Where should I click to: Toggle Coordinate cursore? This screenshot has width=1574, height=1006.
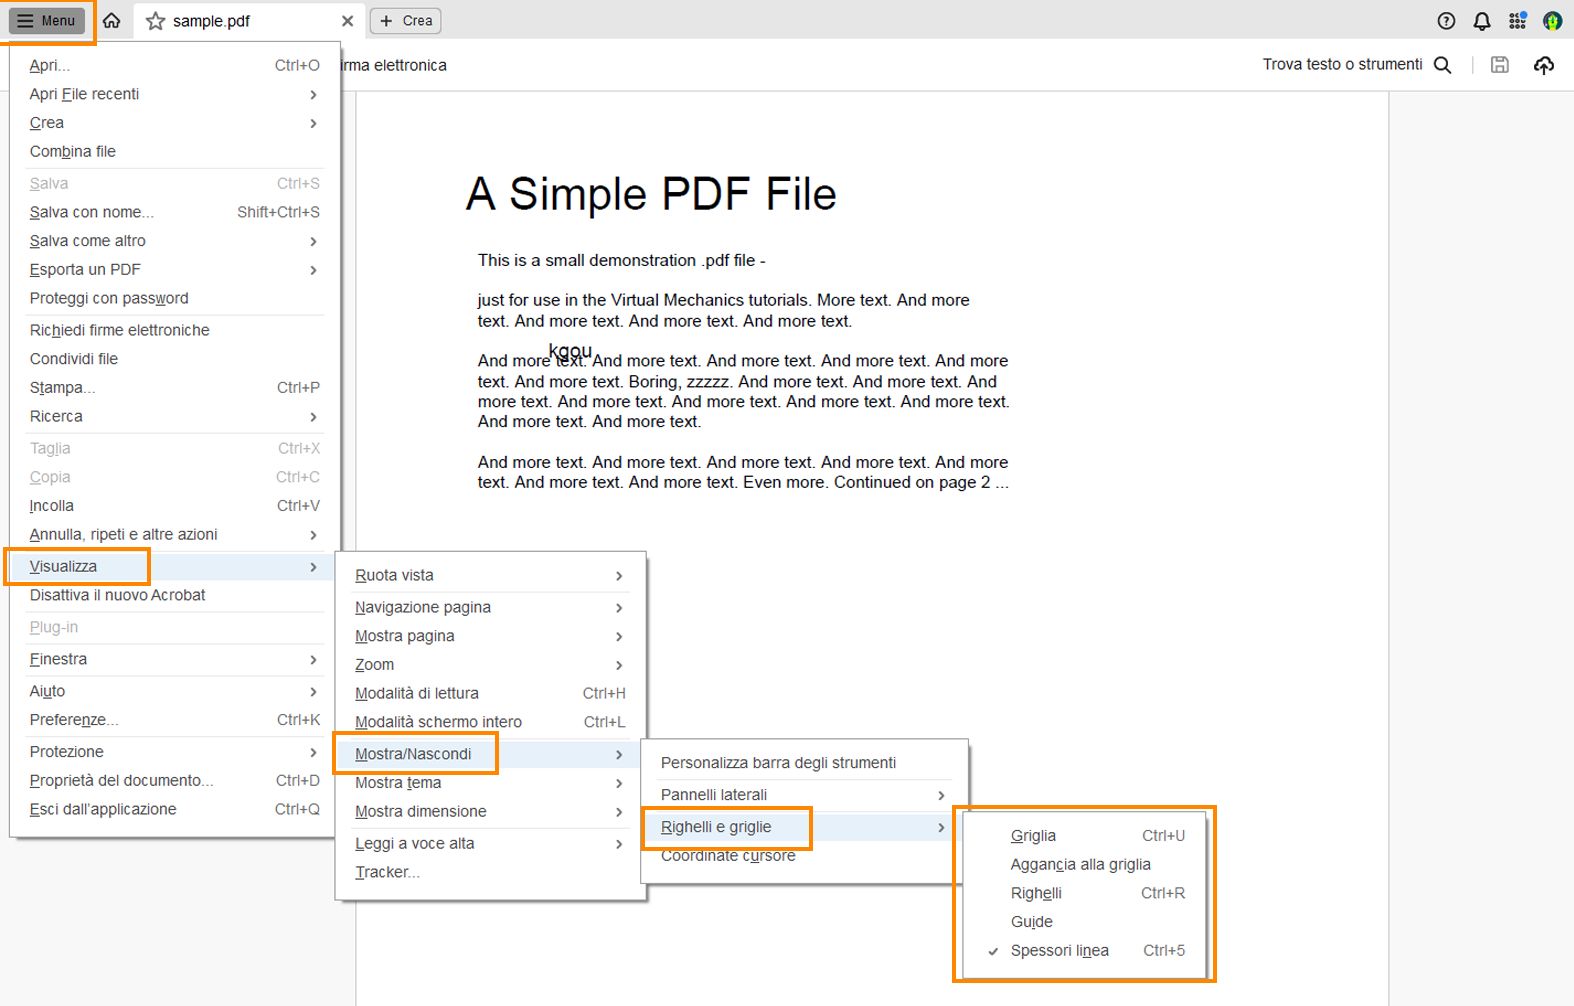point(804,856)
